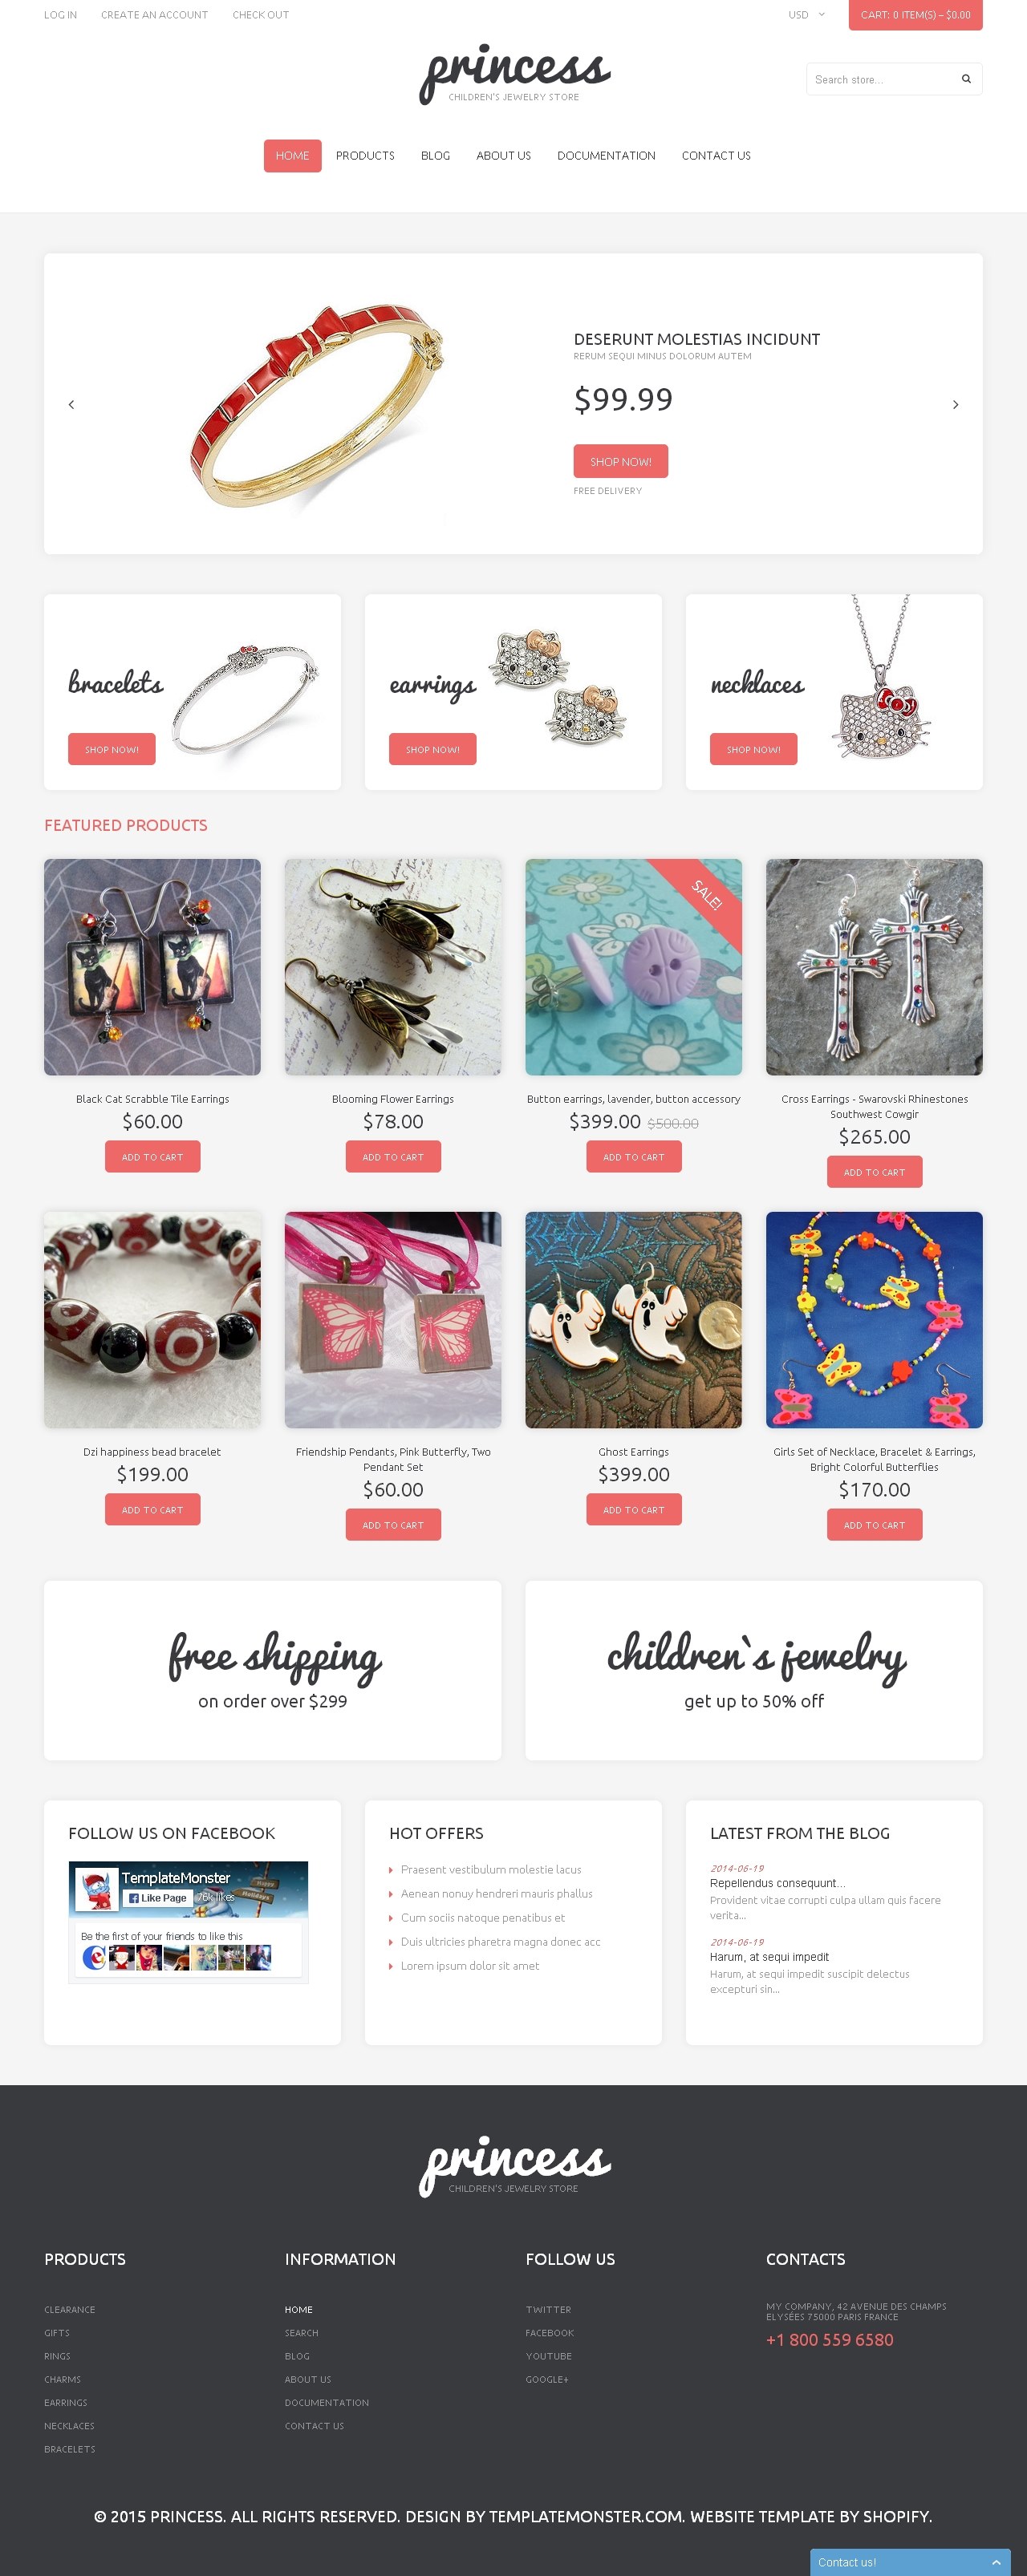Click the Create an Account link
The height and width of the screenshot is (2576, 1027).
[x=154, y=15]
